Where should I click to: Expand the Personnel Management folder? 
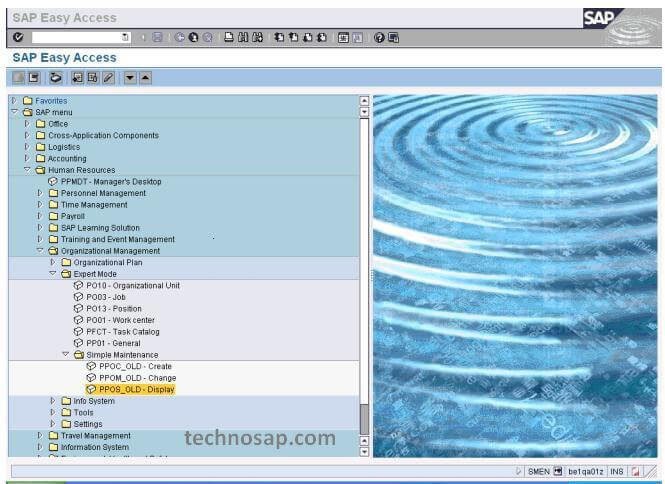[40, 193]
